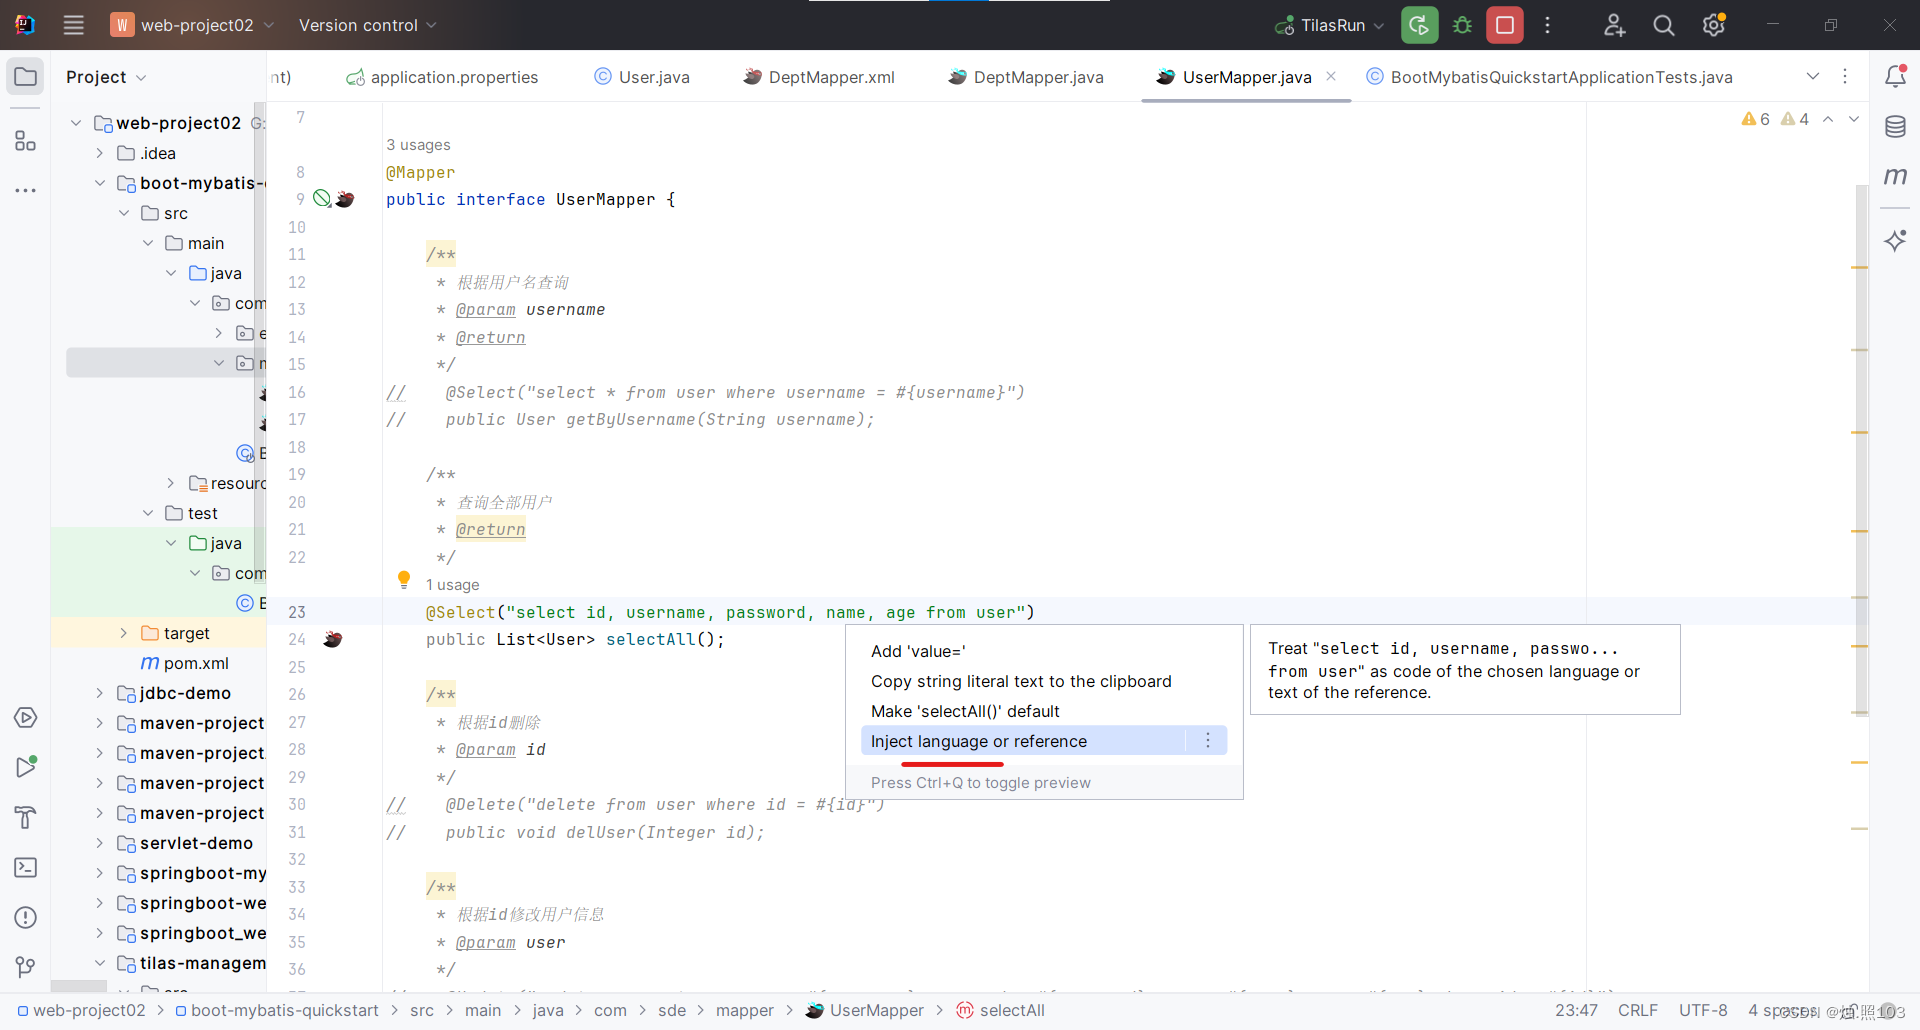Open the Services tool window
This screenshot has width=1920, height=1030.
point(25,718)
